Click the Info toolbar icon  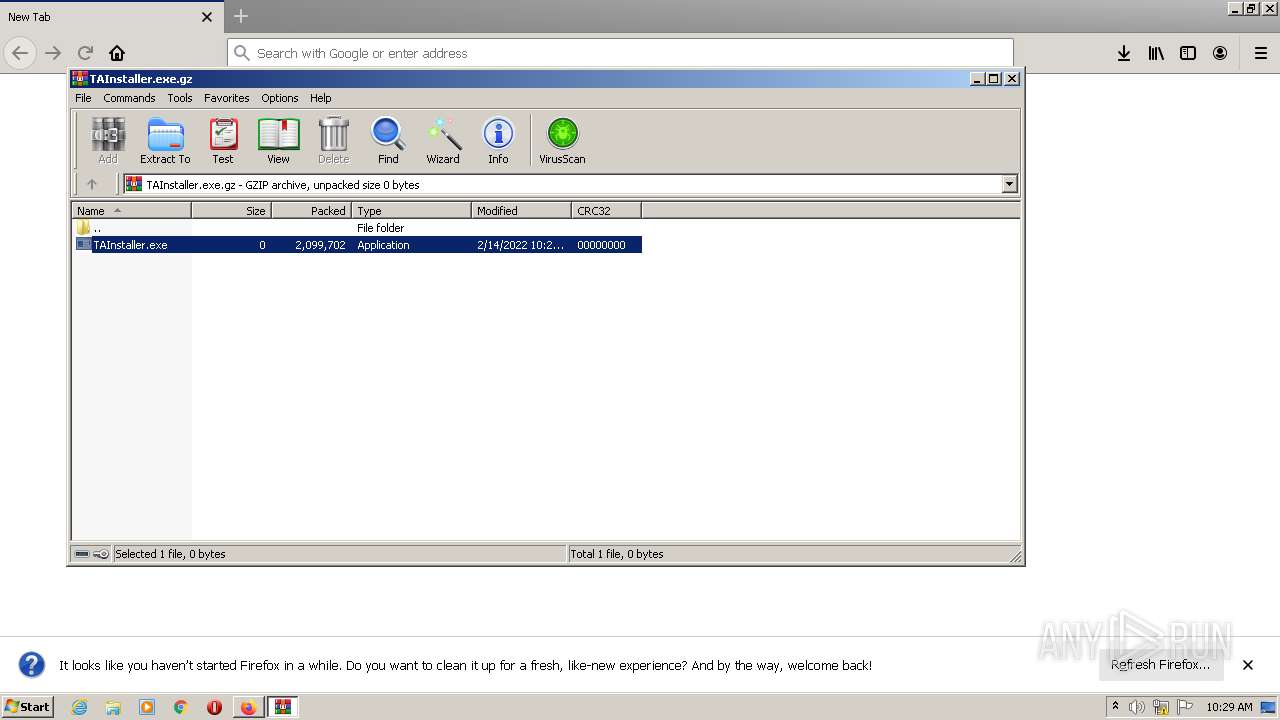(x=498, y=140)
